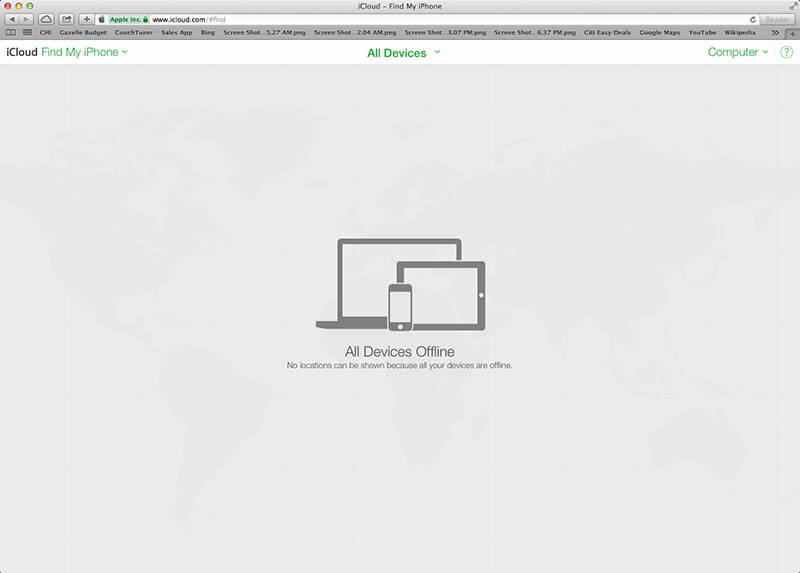Show more bookmarks via double chevron
Image resolution: width=800 pixels, height=573 pixels.
(776, 33)
